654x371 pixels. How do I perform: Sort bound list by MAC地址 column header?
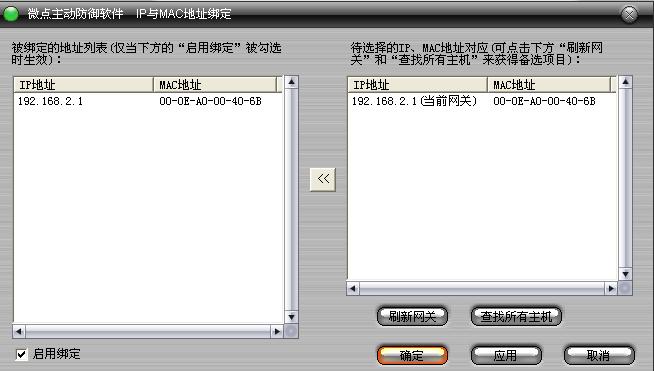click(x=215, y=85)
